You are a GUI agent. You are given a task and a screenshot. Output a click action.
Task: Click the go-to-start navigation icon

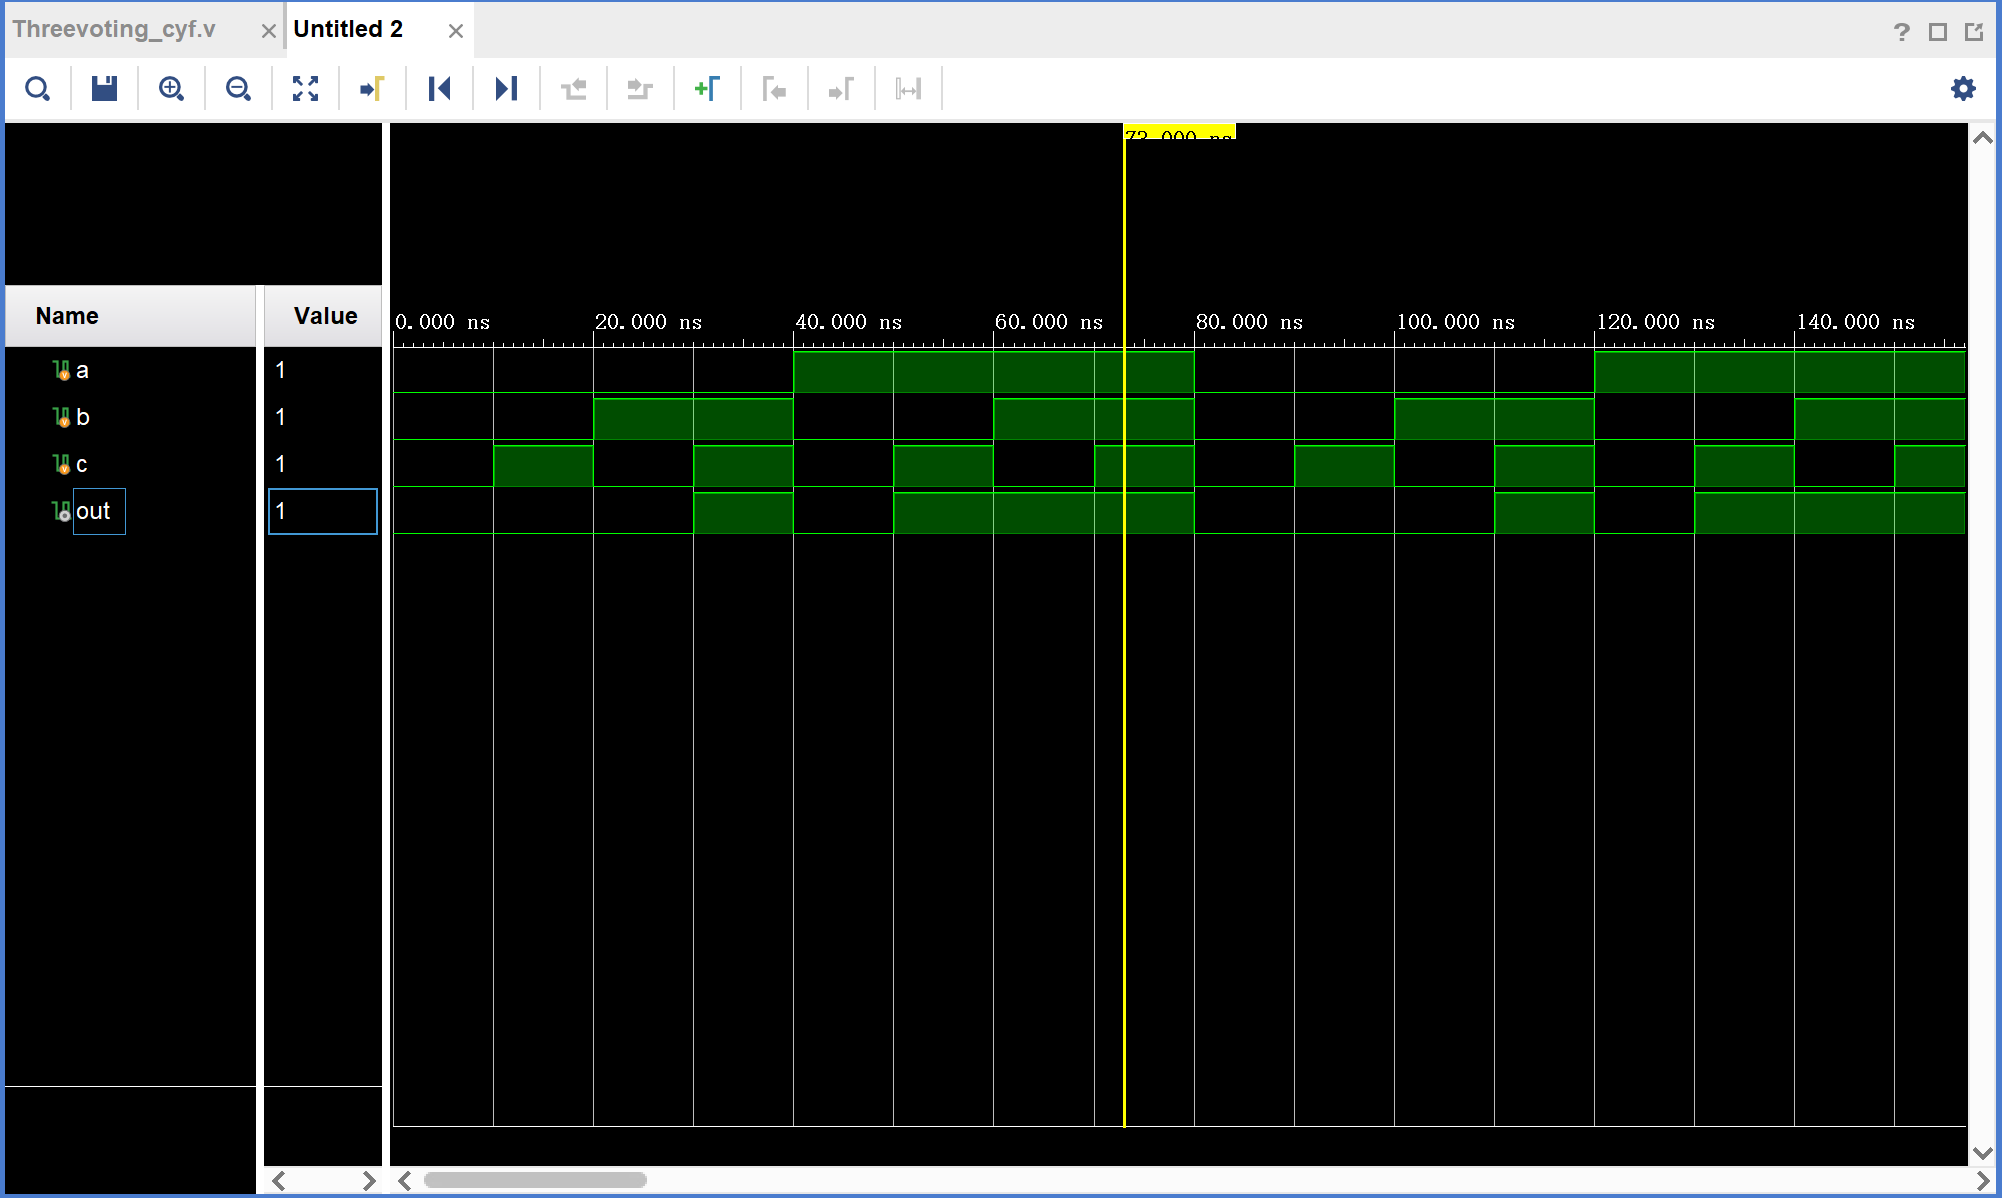[439, 90]
